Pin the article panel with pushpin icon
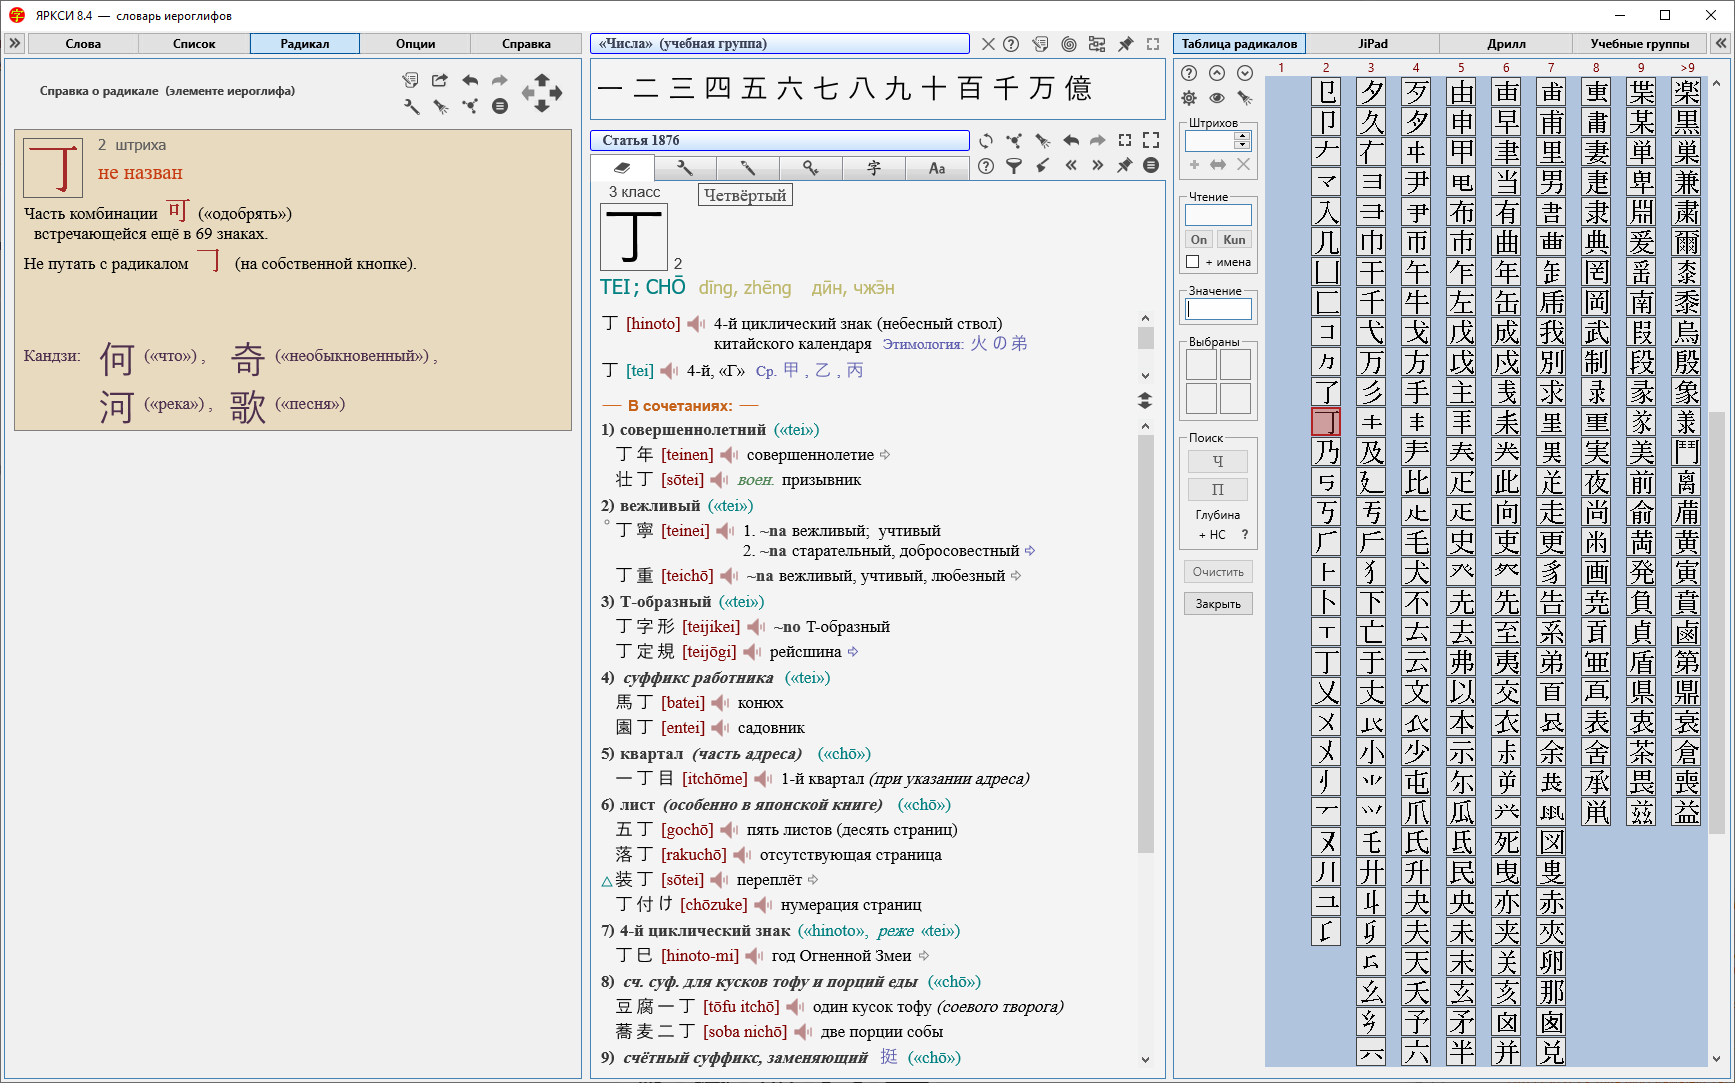1735x1083 pixels. pyautogui.click(x=1124, y=166)
